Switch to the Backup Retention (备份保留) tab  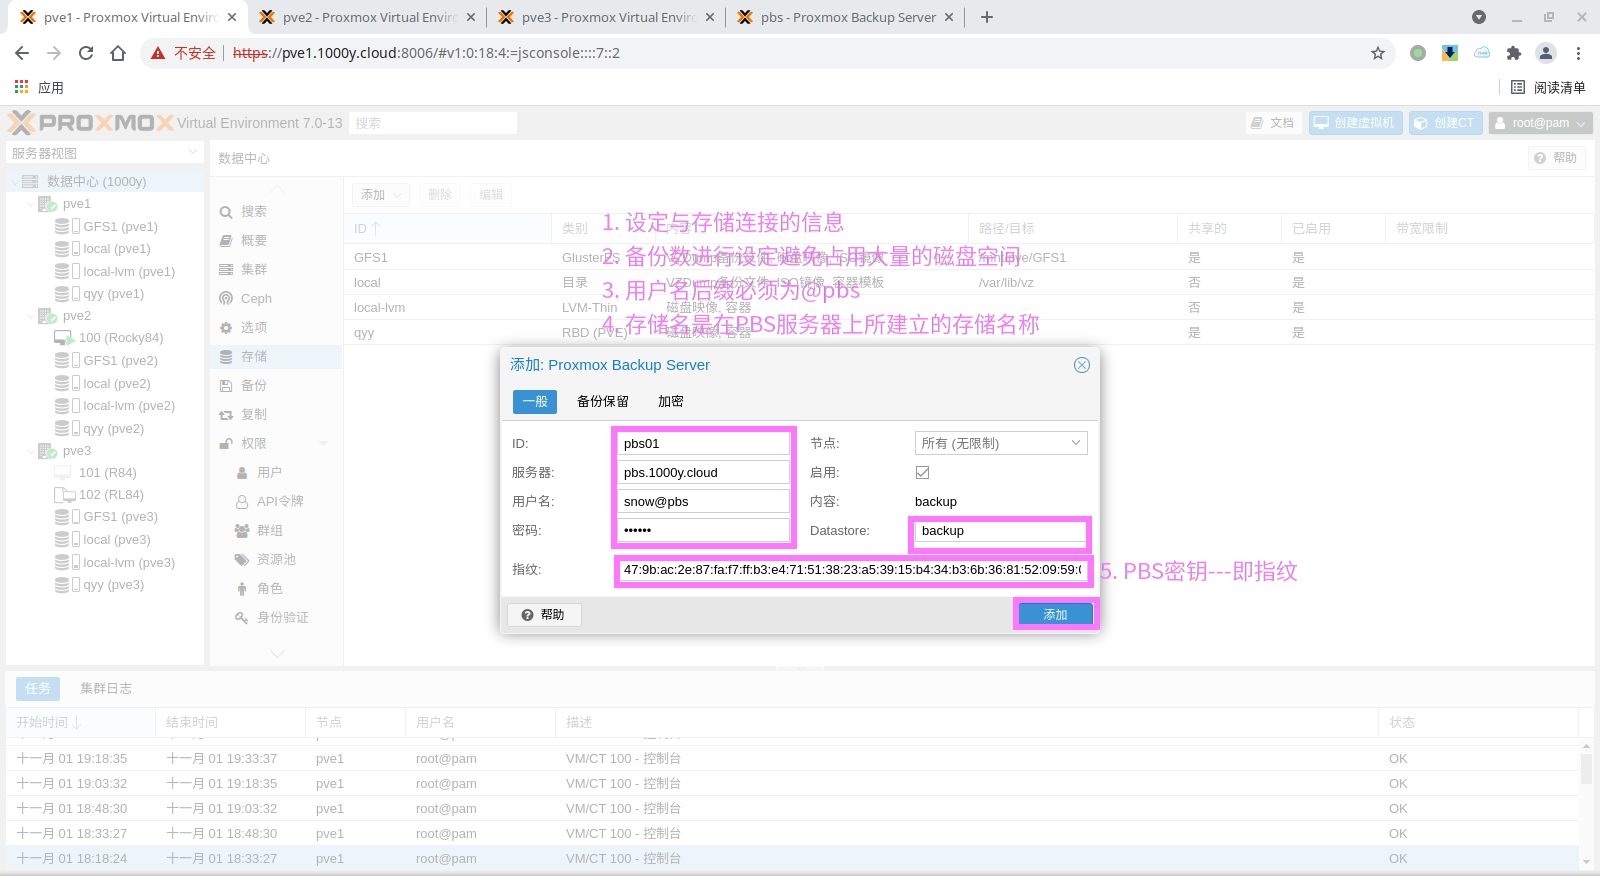pos(602,401)
